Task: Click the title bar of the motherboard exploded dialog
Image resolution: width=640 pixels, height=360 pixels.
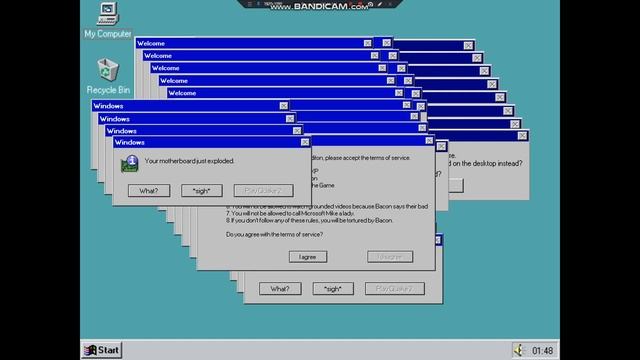Action: (x=211, y=142)
